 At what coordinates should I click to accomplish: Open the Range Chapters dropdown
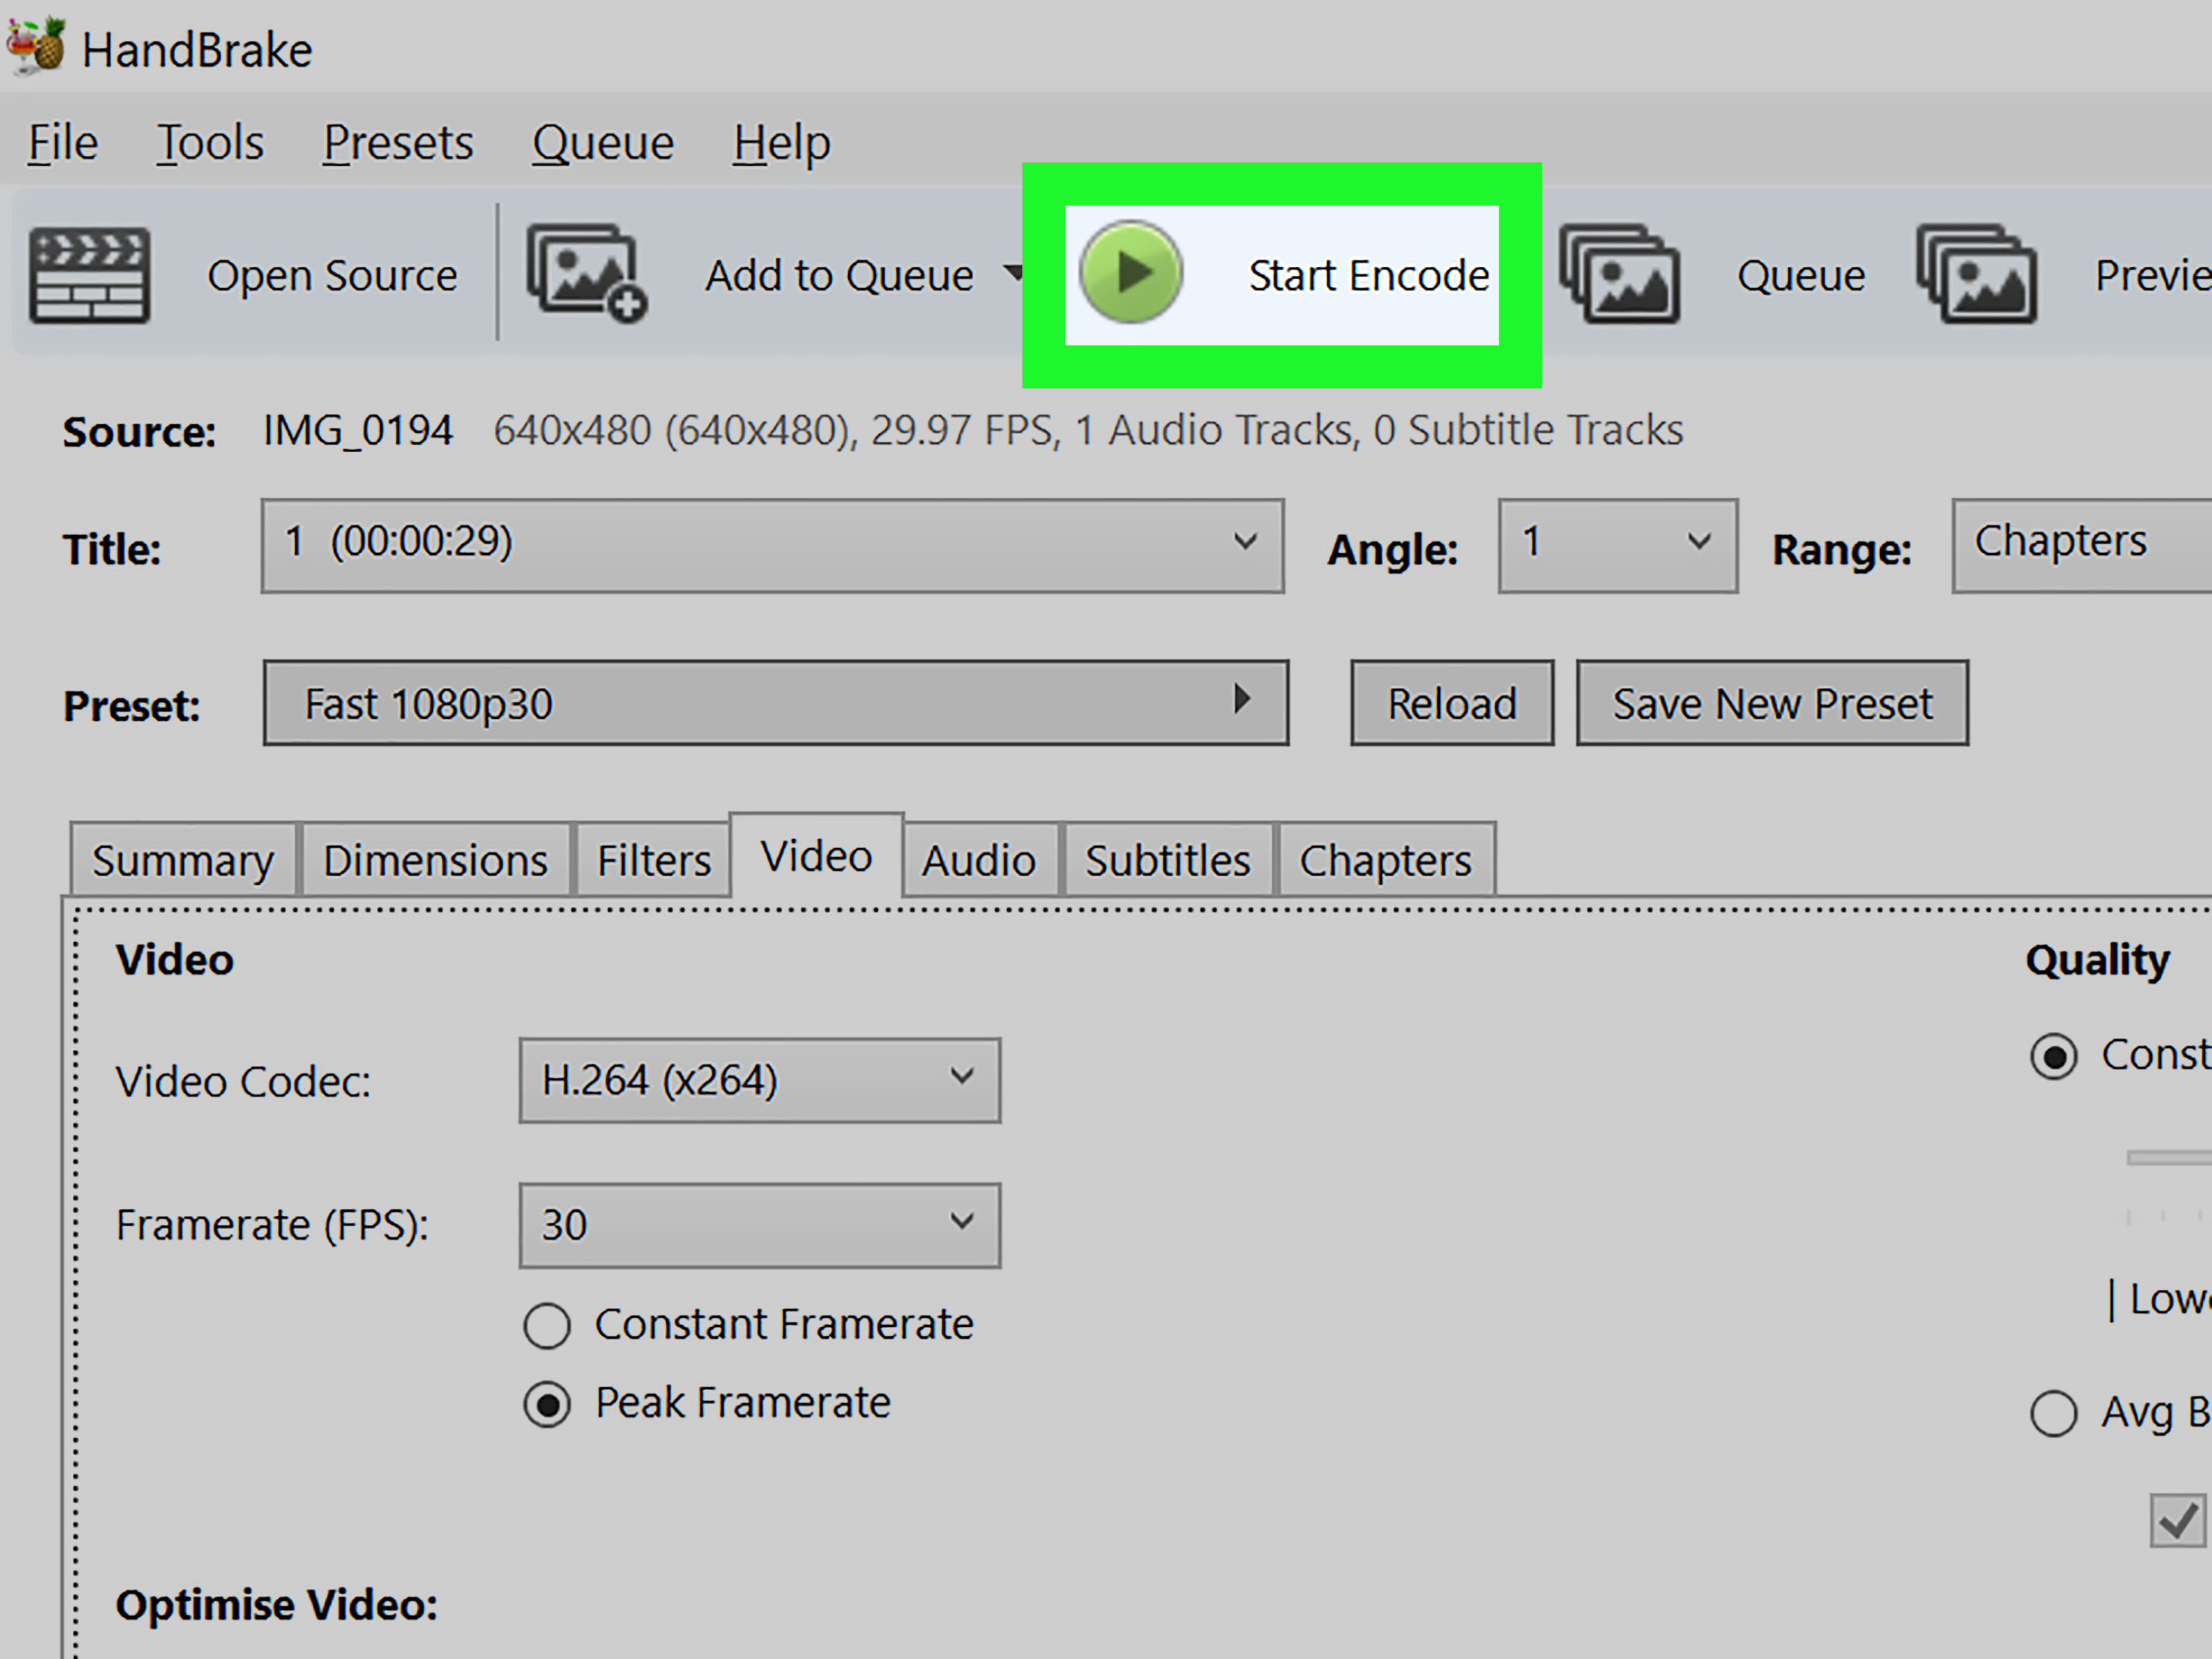(x=2081, y=545)
